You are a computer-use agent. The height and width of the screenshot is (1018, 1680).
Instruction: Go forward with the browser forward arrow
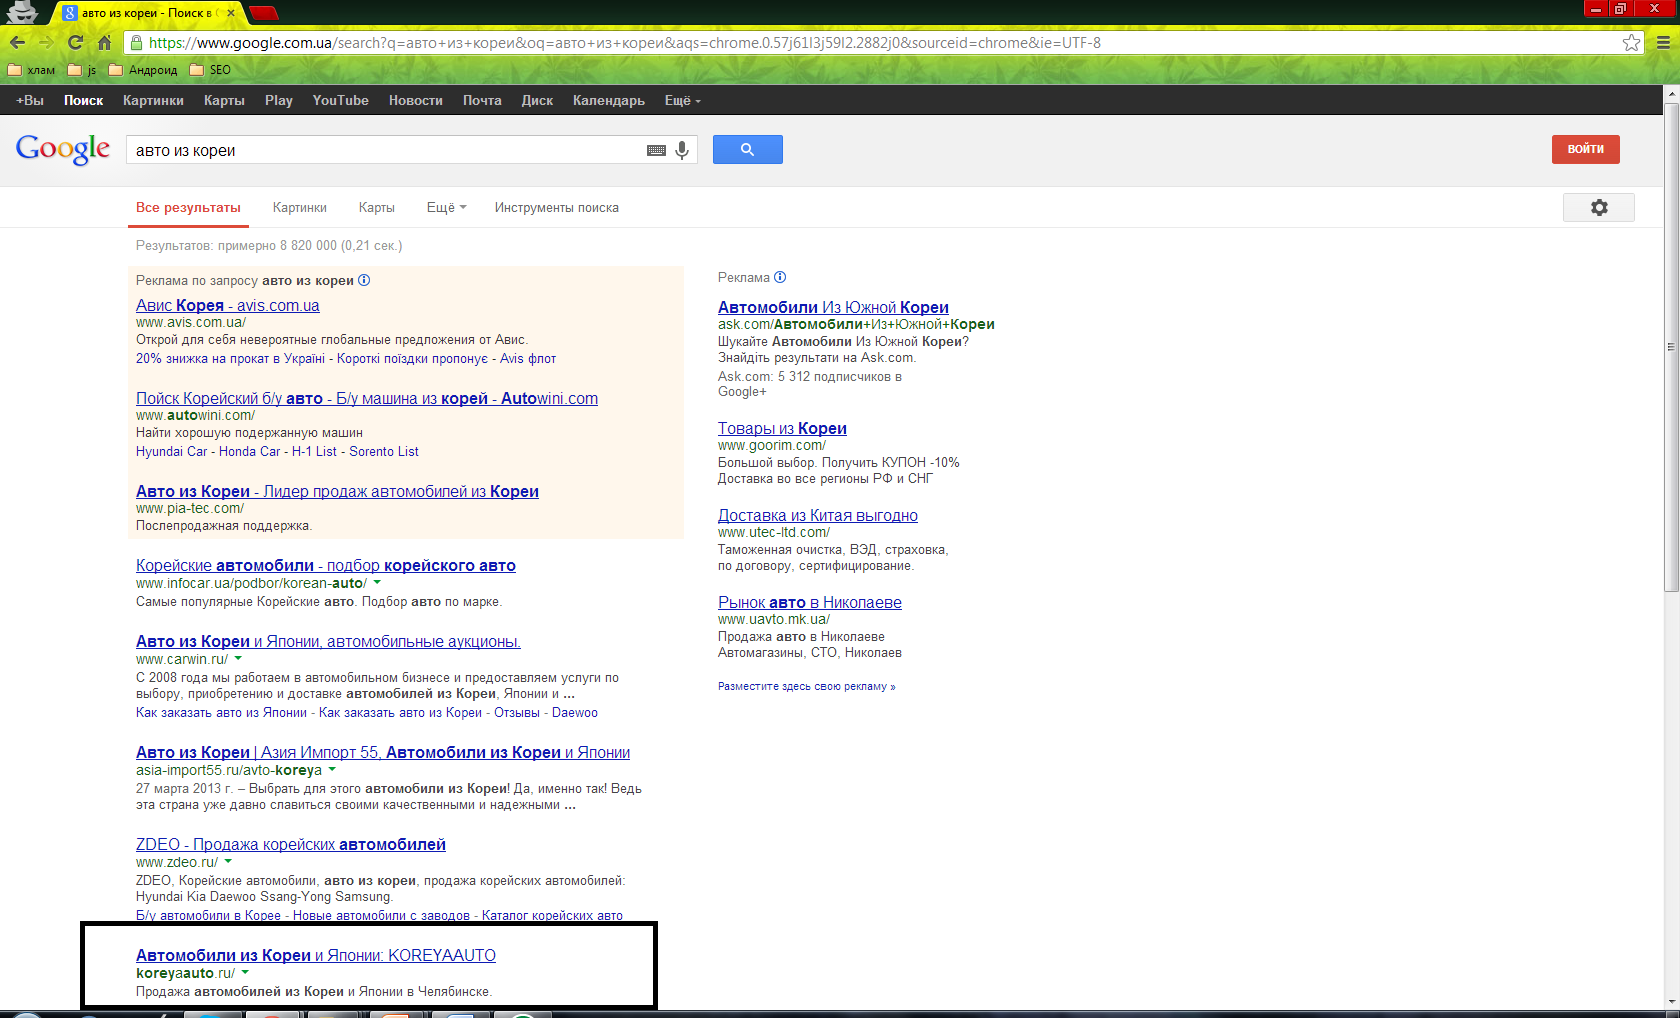click(45, 42)
